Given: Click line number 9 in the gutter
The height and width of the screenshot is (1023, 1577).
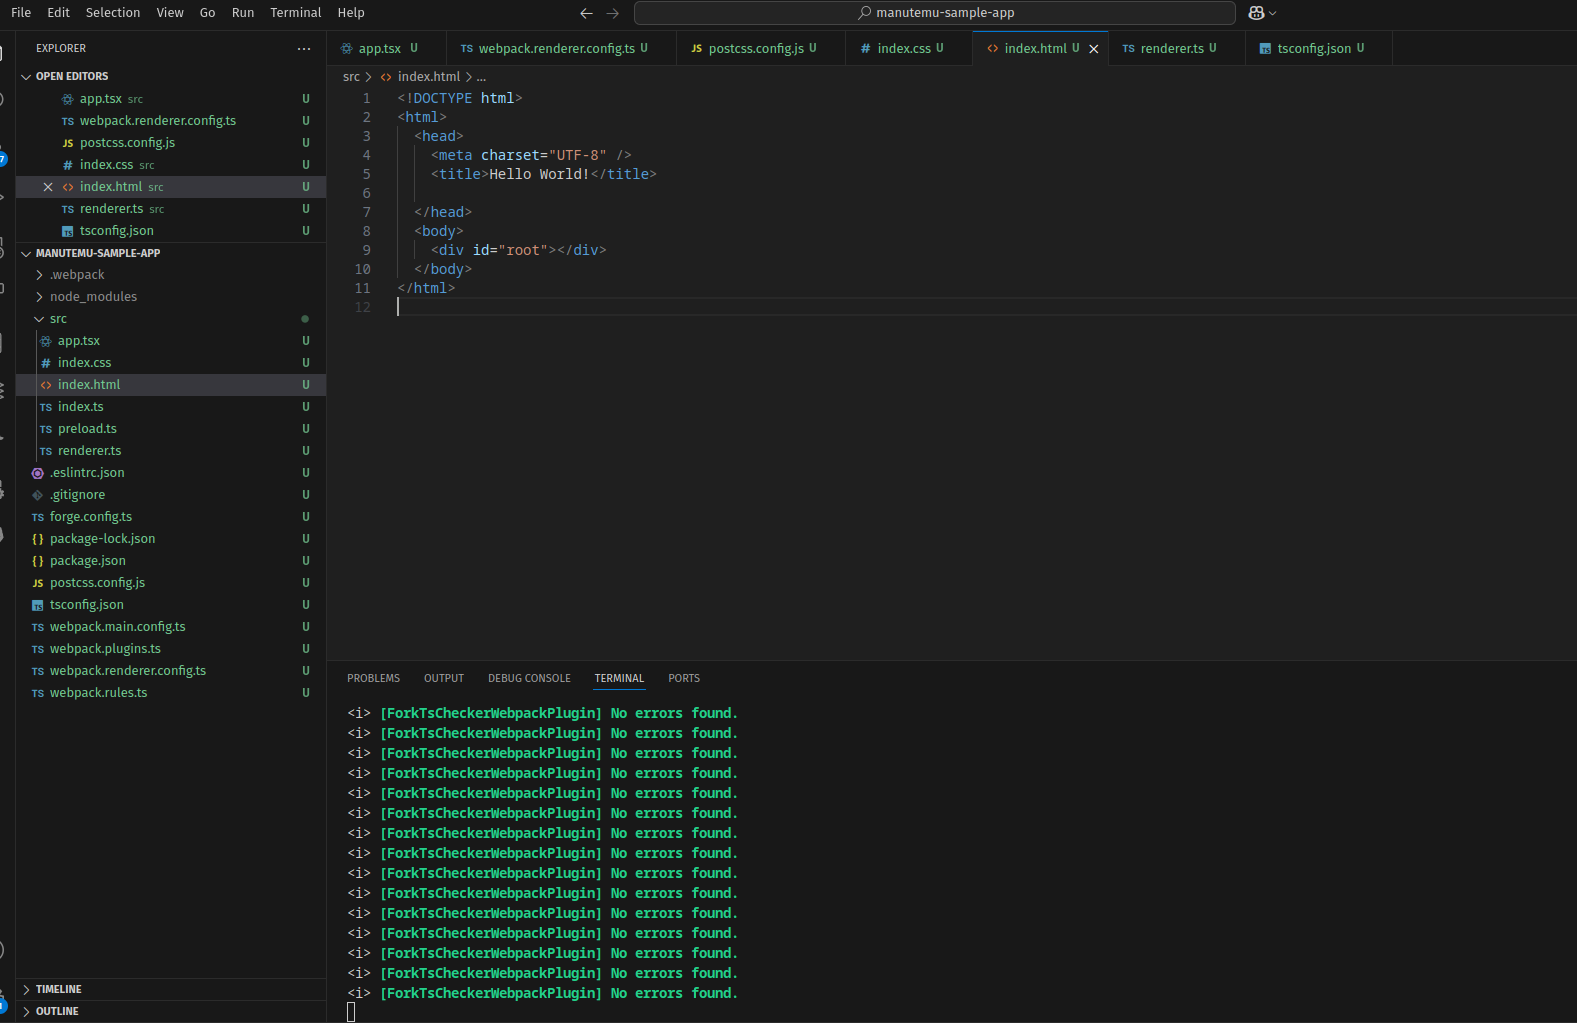Looking at the screenshot, I should click(x=366, y=250).
